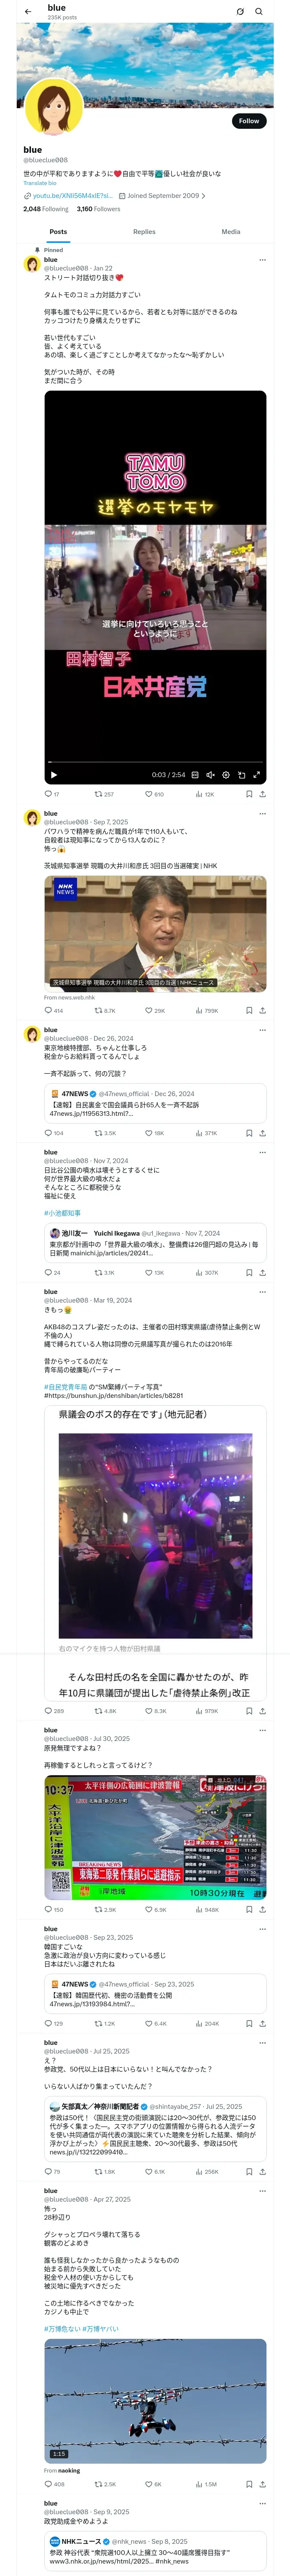The width and height of the screenshot is (290, 2576).
Task: Switch to the Replies tab
Action: [x=144, y=232]
